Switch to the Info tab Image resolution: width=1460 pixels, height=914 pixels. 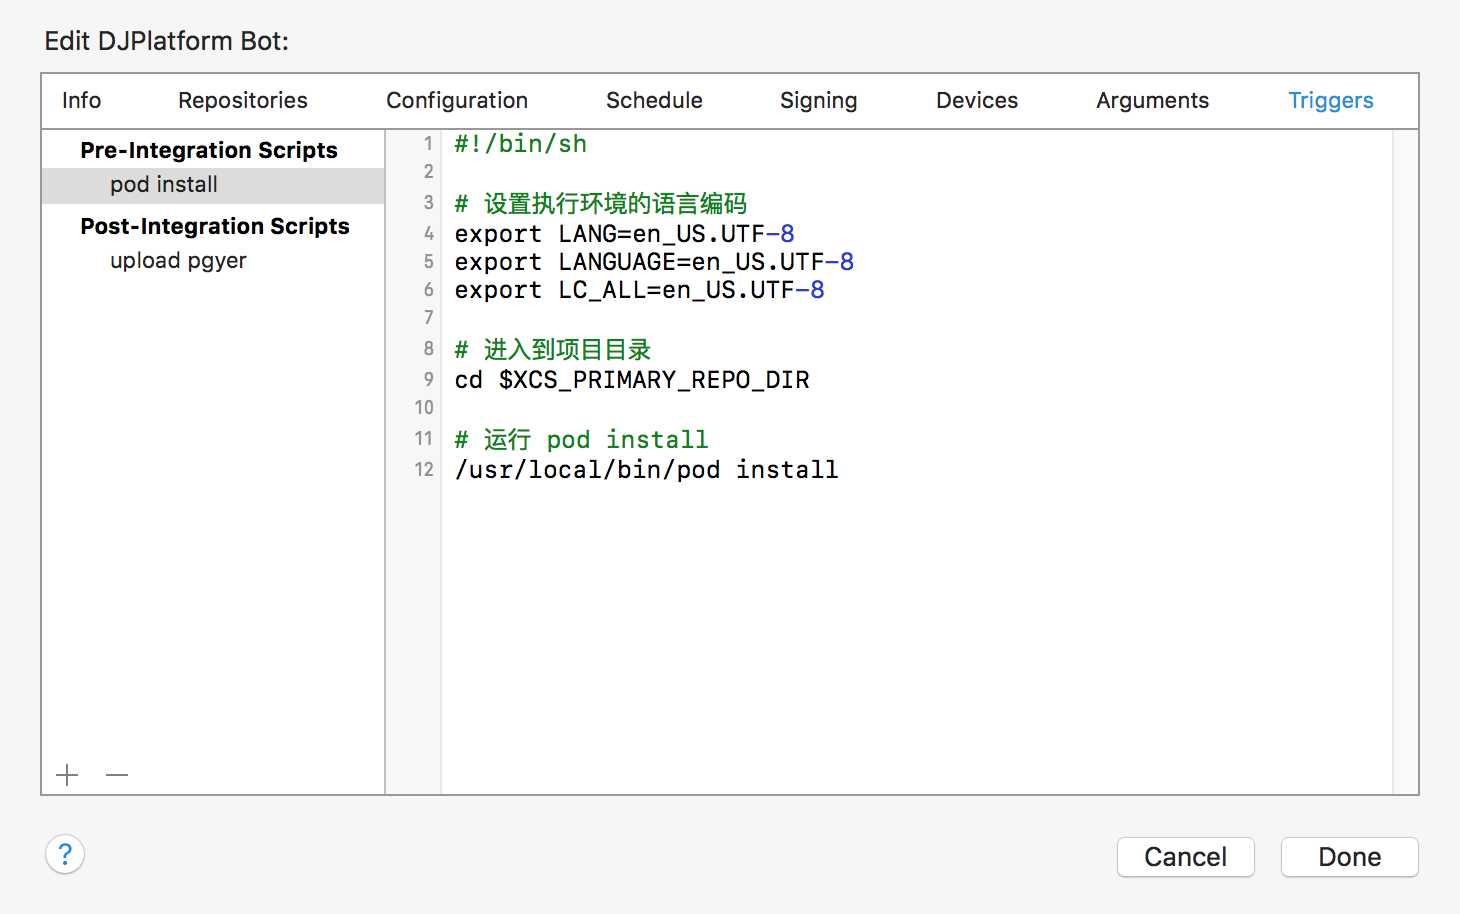click(81, 100)
